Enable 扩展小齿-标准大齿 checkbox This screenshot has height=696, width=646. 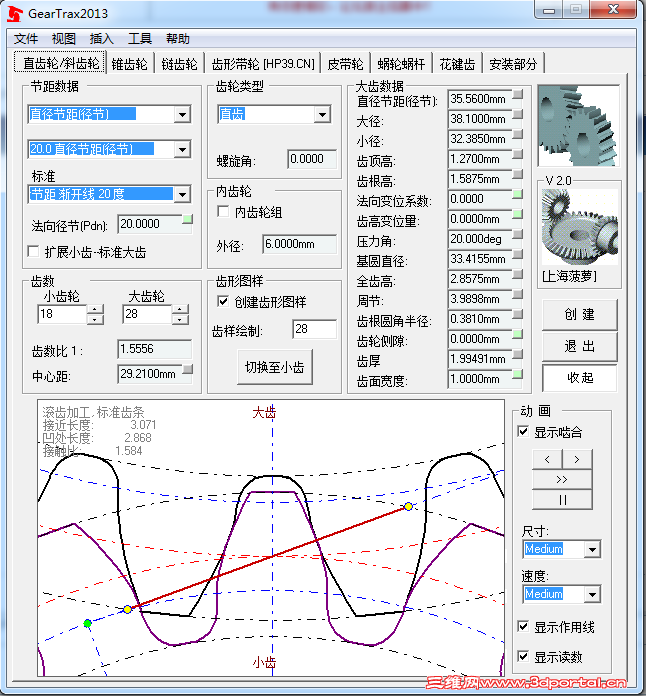click(33, 251)
